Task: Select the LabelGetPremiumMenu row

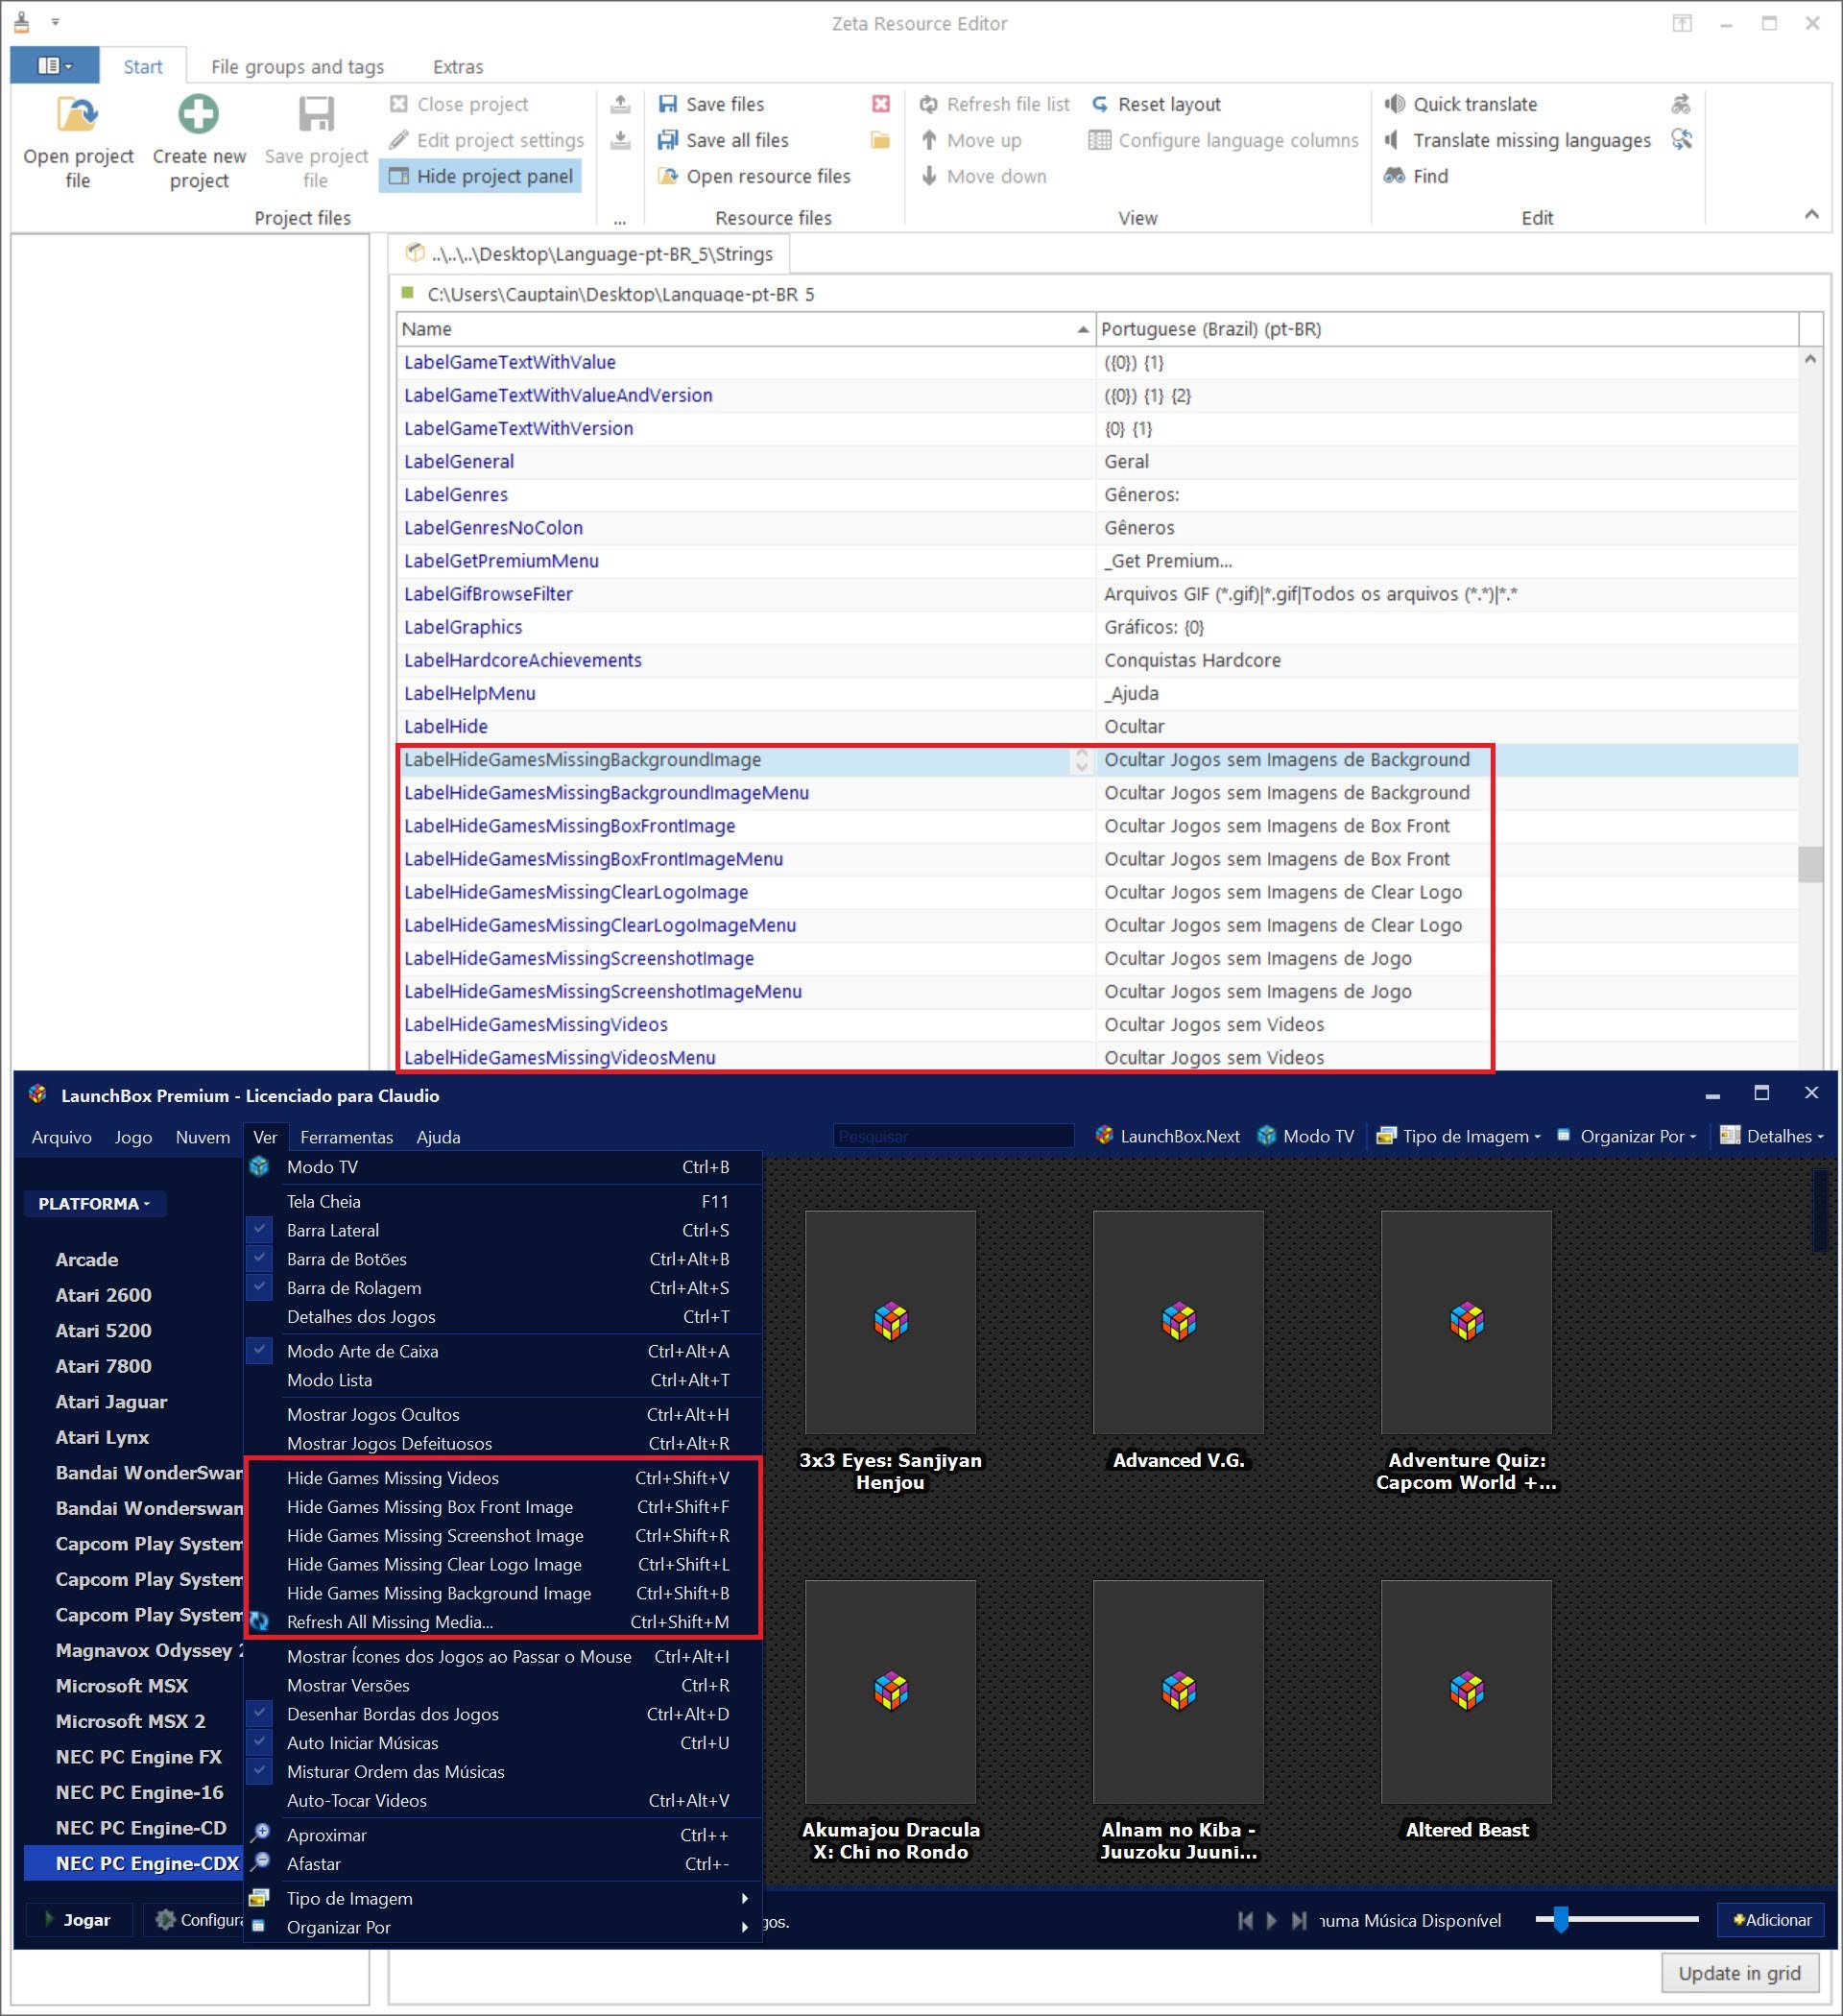Action: point(1096,561)
